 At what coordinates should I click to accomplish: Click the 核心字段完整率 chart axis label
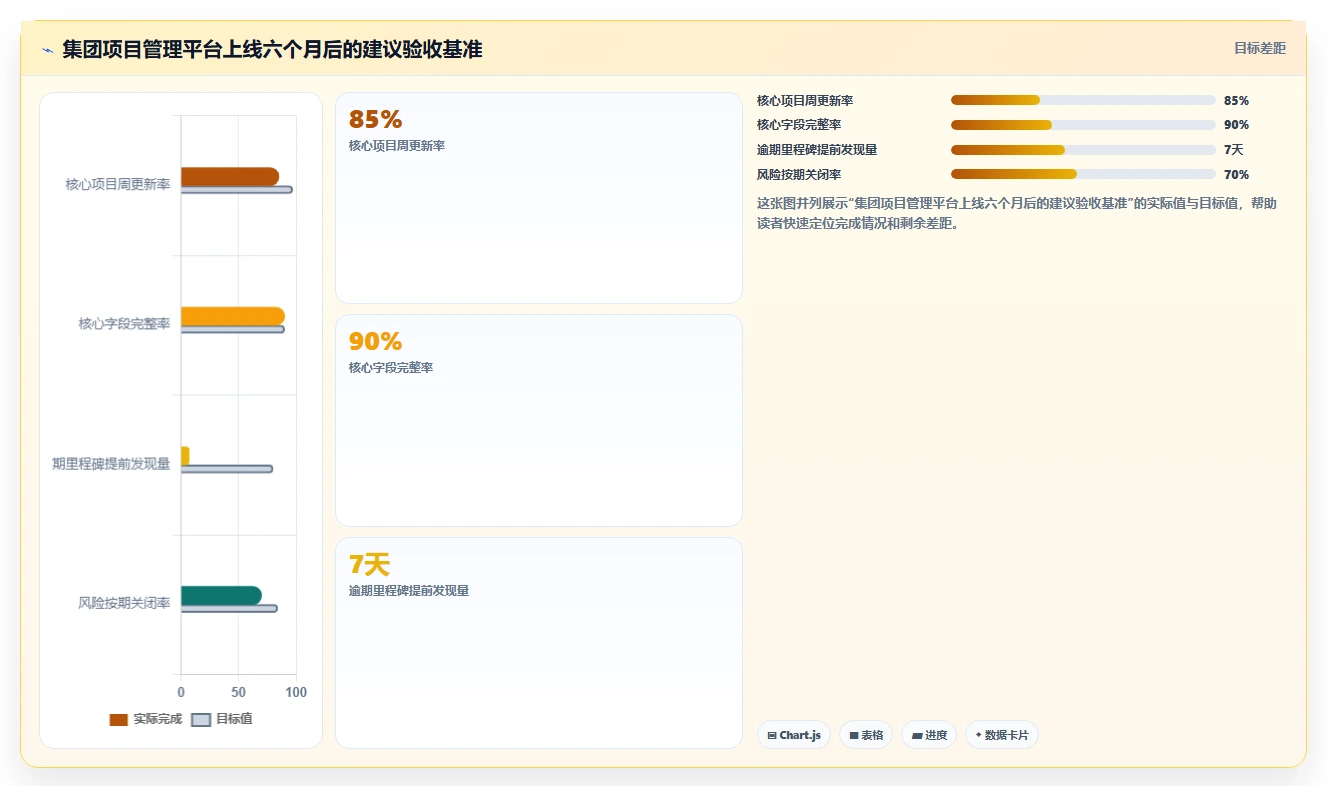124,324
